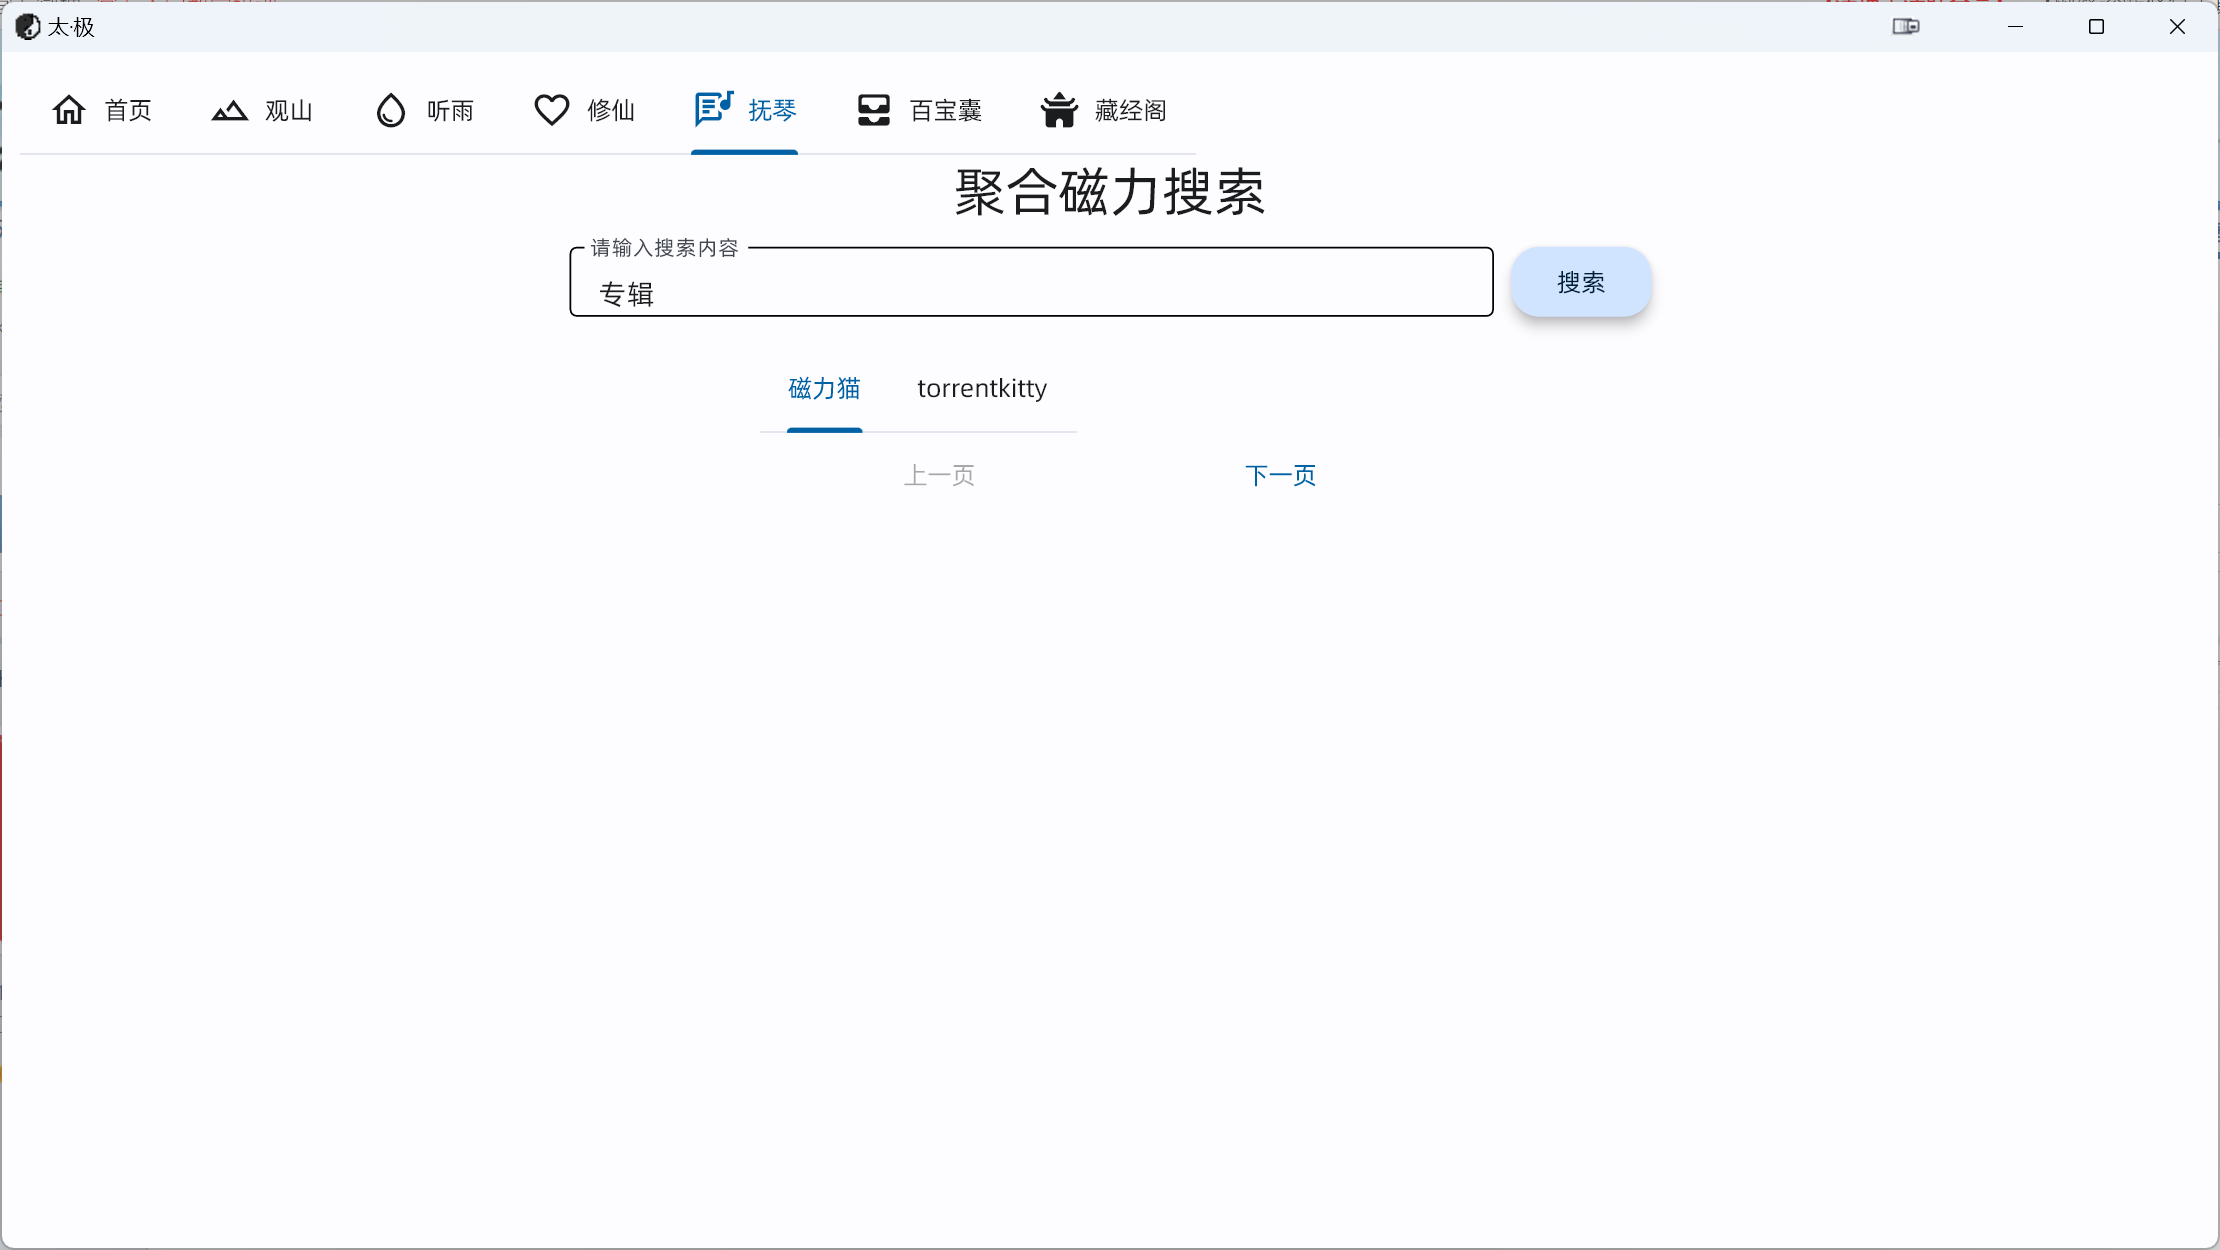Click the inbox tray icon for 百宝囊
2220x1250 pixels.
pos(873,110)
